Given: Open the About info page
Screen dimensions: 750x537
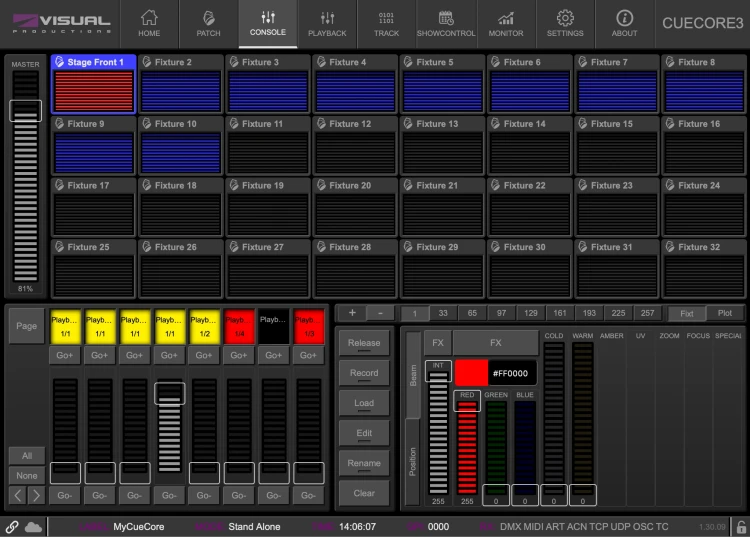Looking at the screenshot, I should tap(624, 23).
